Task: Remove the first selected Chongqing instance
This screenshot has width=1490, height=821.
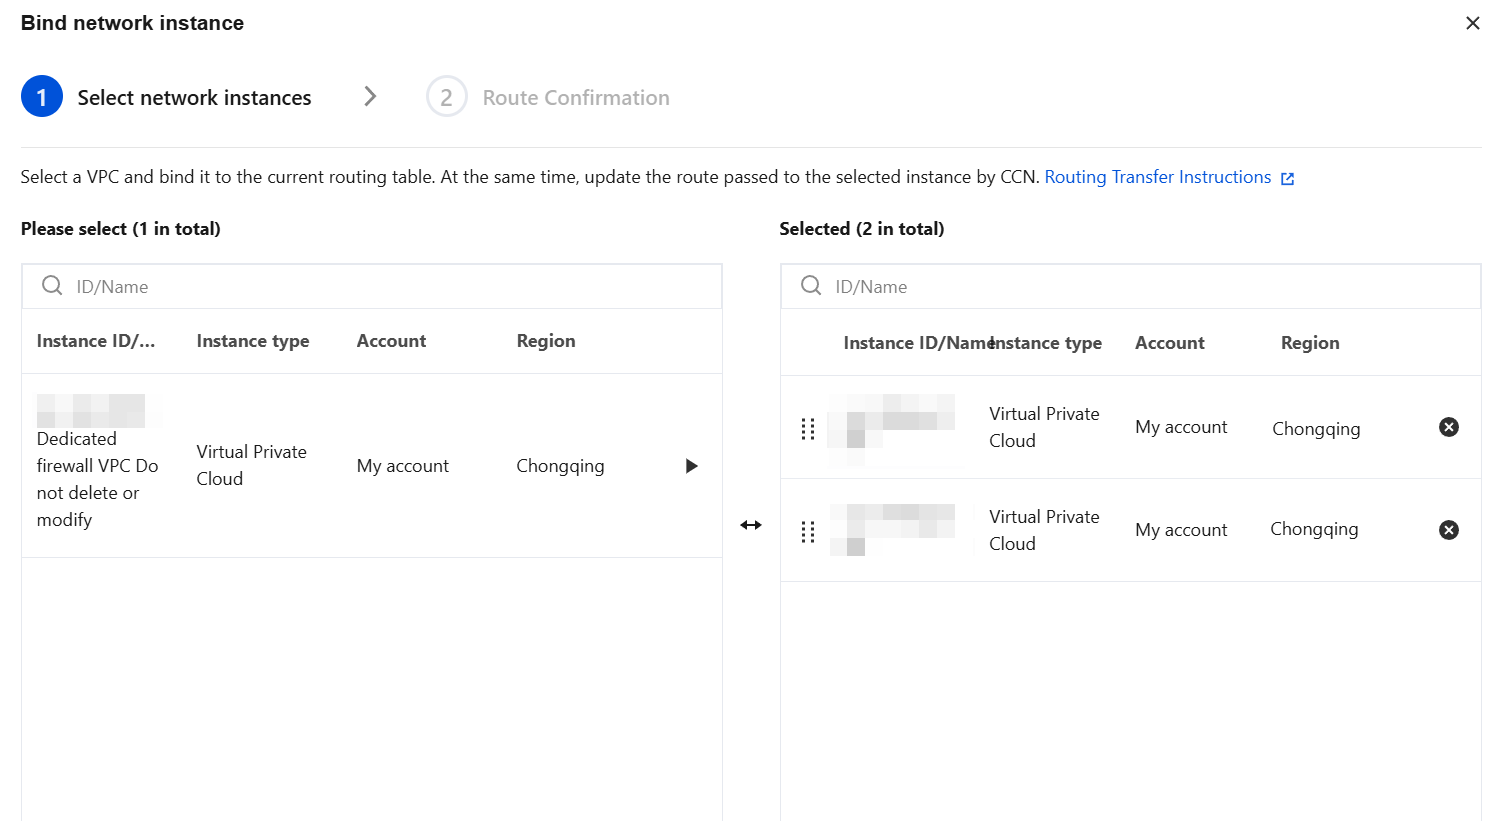Action: click(1448, 427)
